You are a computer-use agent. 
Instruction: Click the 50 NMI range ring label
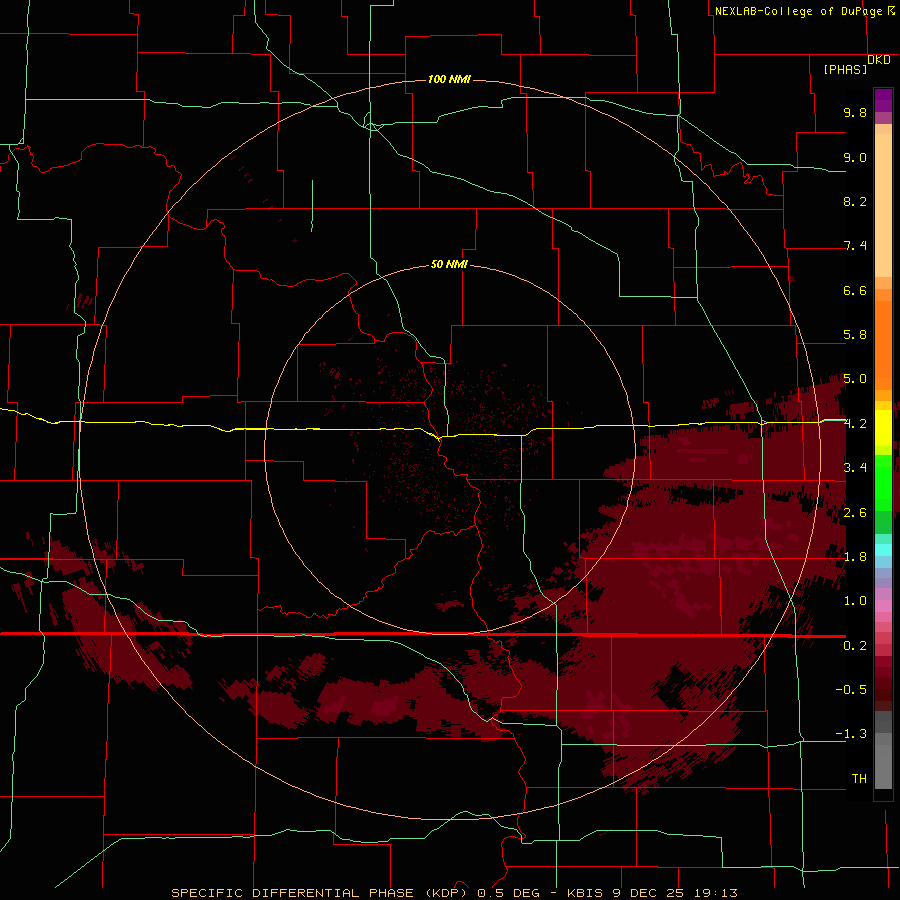click(x=449, y=265)
